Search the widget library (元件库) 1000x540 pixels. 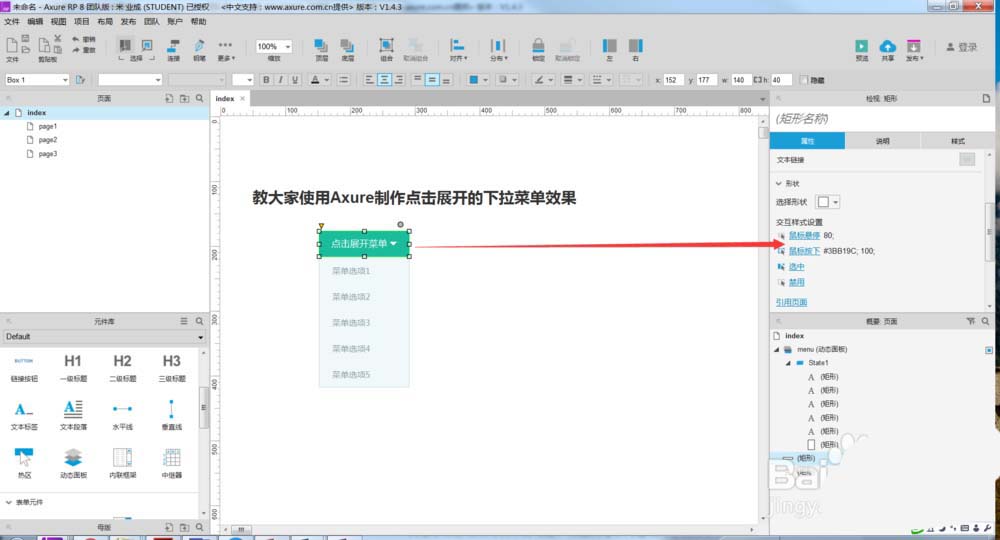(200, 321)
